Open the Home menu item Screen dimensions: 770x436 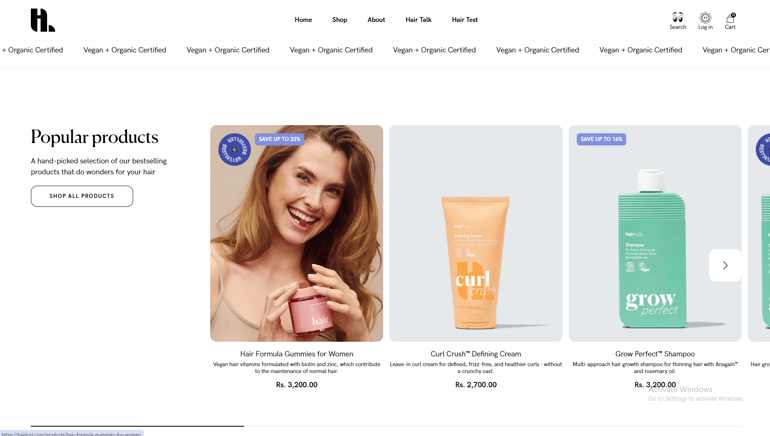pos(303,20)
